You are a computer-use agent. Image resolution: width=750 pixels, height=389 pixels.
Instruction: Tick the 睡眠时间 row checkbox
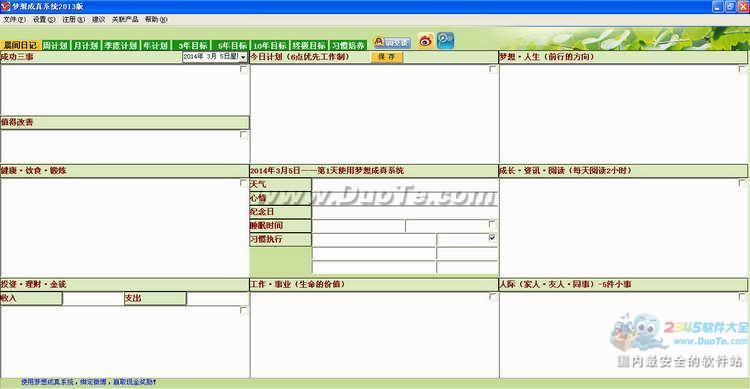492,223
